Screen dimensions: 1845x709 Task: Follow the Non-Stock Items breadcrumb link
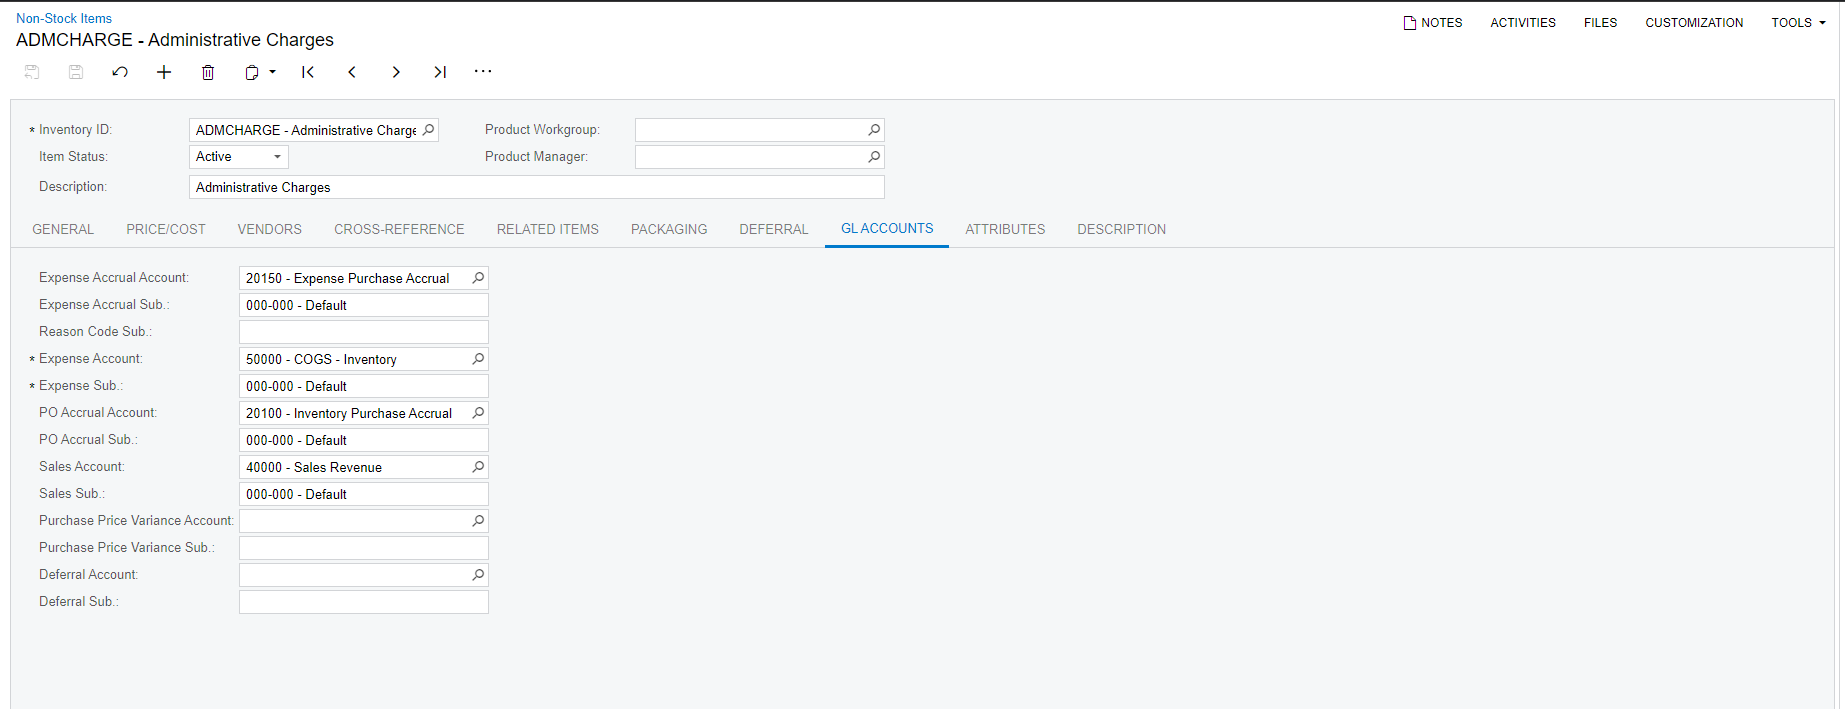coord(64,18)
